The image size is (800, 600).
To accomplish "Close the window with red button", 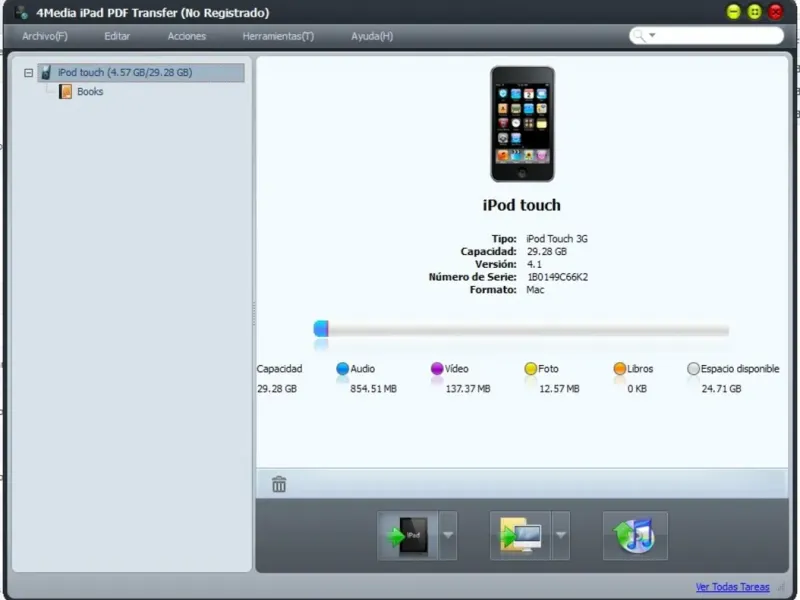I will point(776,12).
